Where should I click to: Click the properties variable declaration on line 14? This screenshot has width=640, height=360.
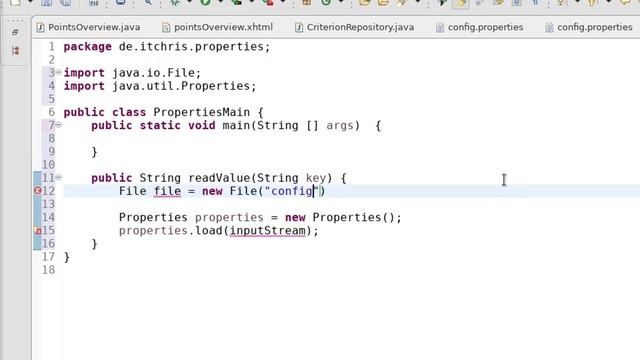click(x=229, y=218)
